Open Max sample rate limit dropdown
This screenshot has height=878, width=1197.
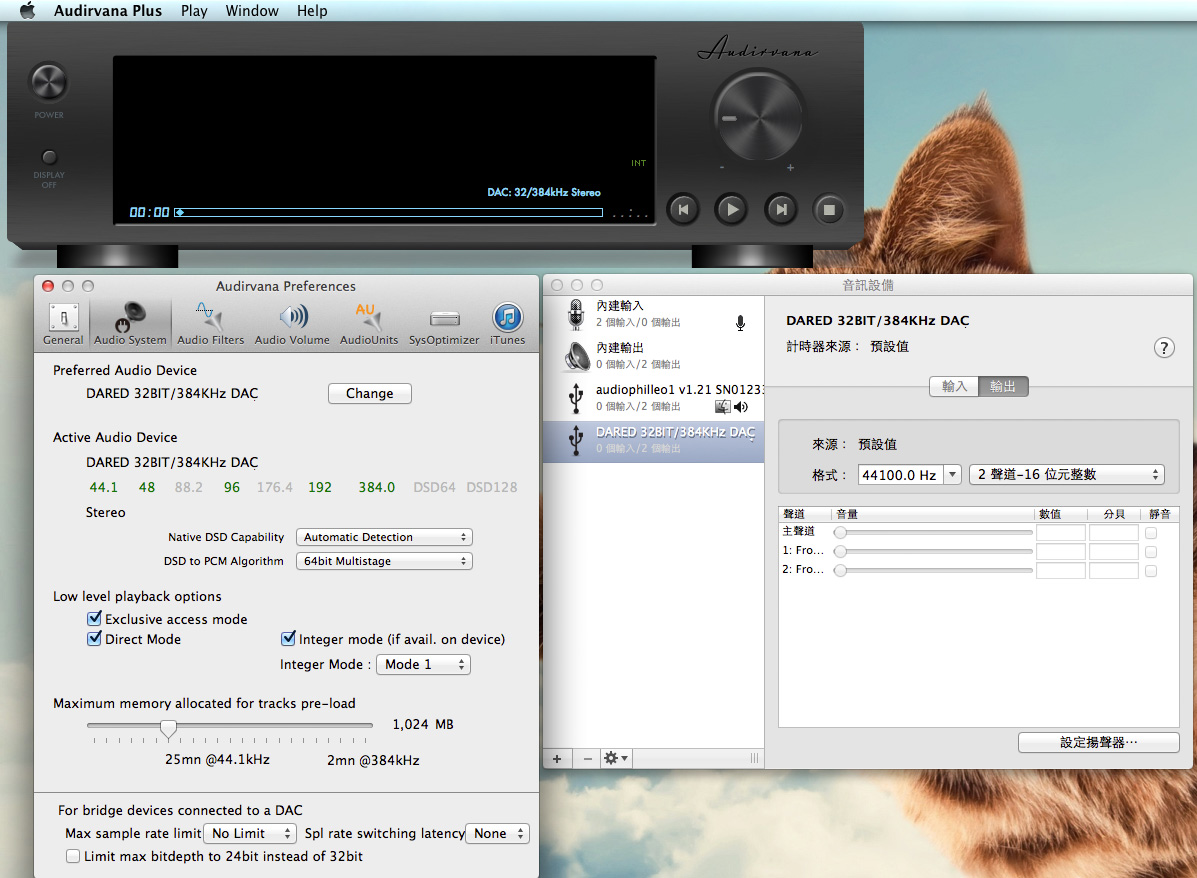coord(250,833)
